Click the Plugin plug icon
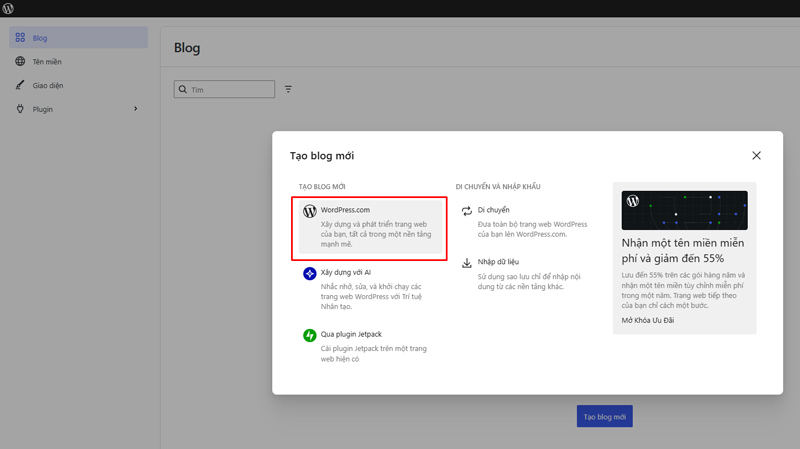This screenshot has height=449, width=800. click(x=20, y=109)
